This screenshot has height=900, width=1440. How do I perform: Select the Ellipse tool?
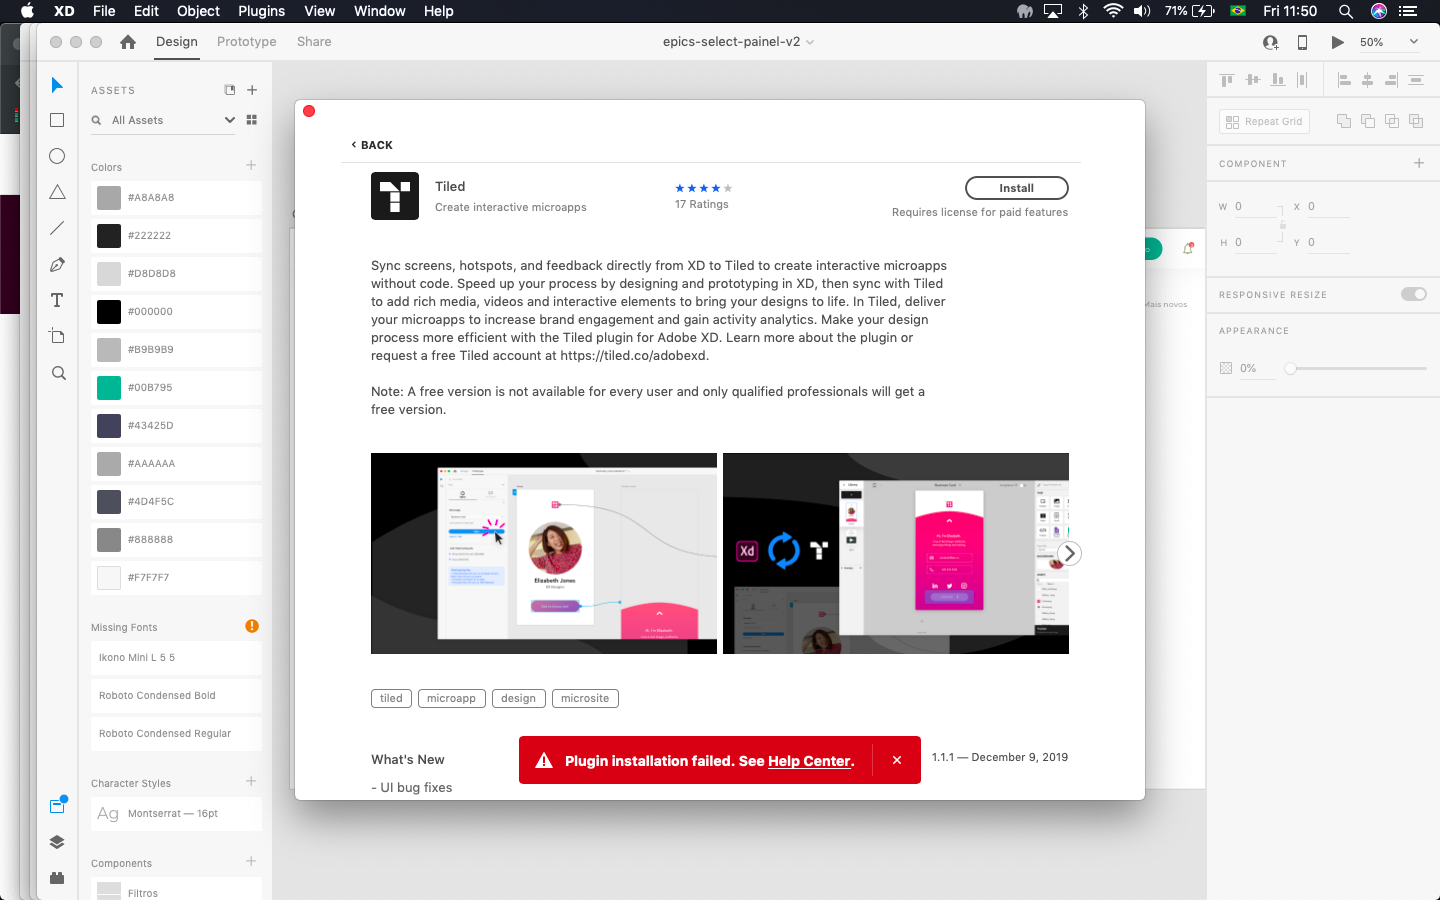pos(57,156)
